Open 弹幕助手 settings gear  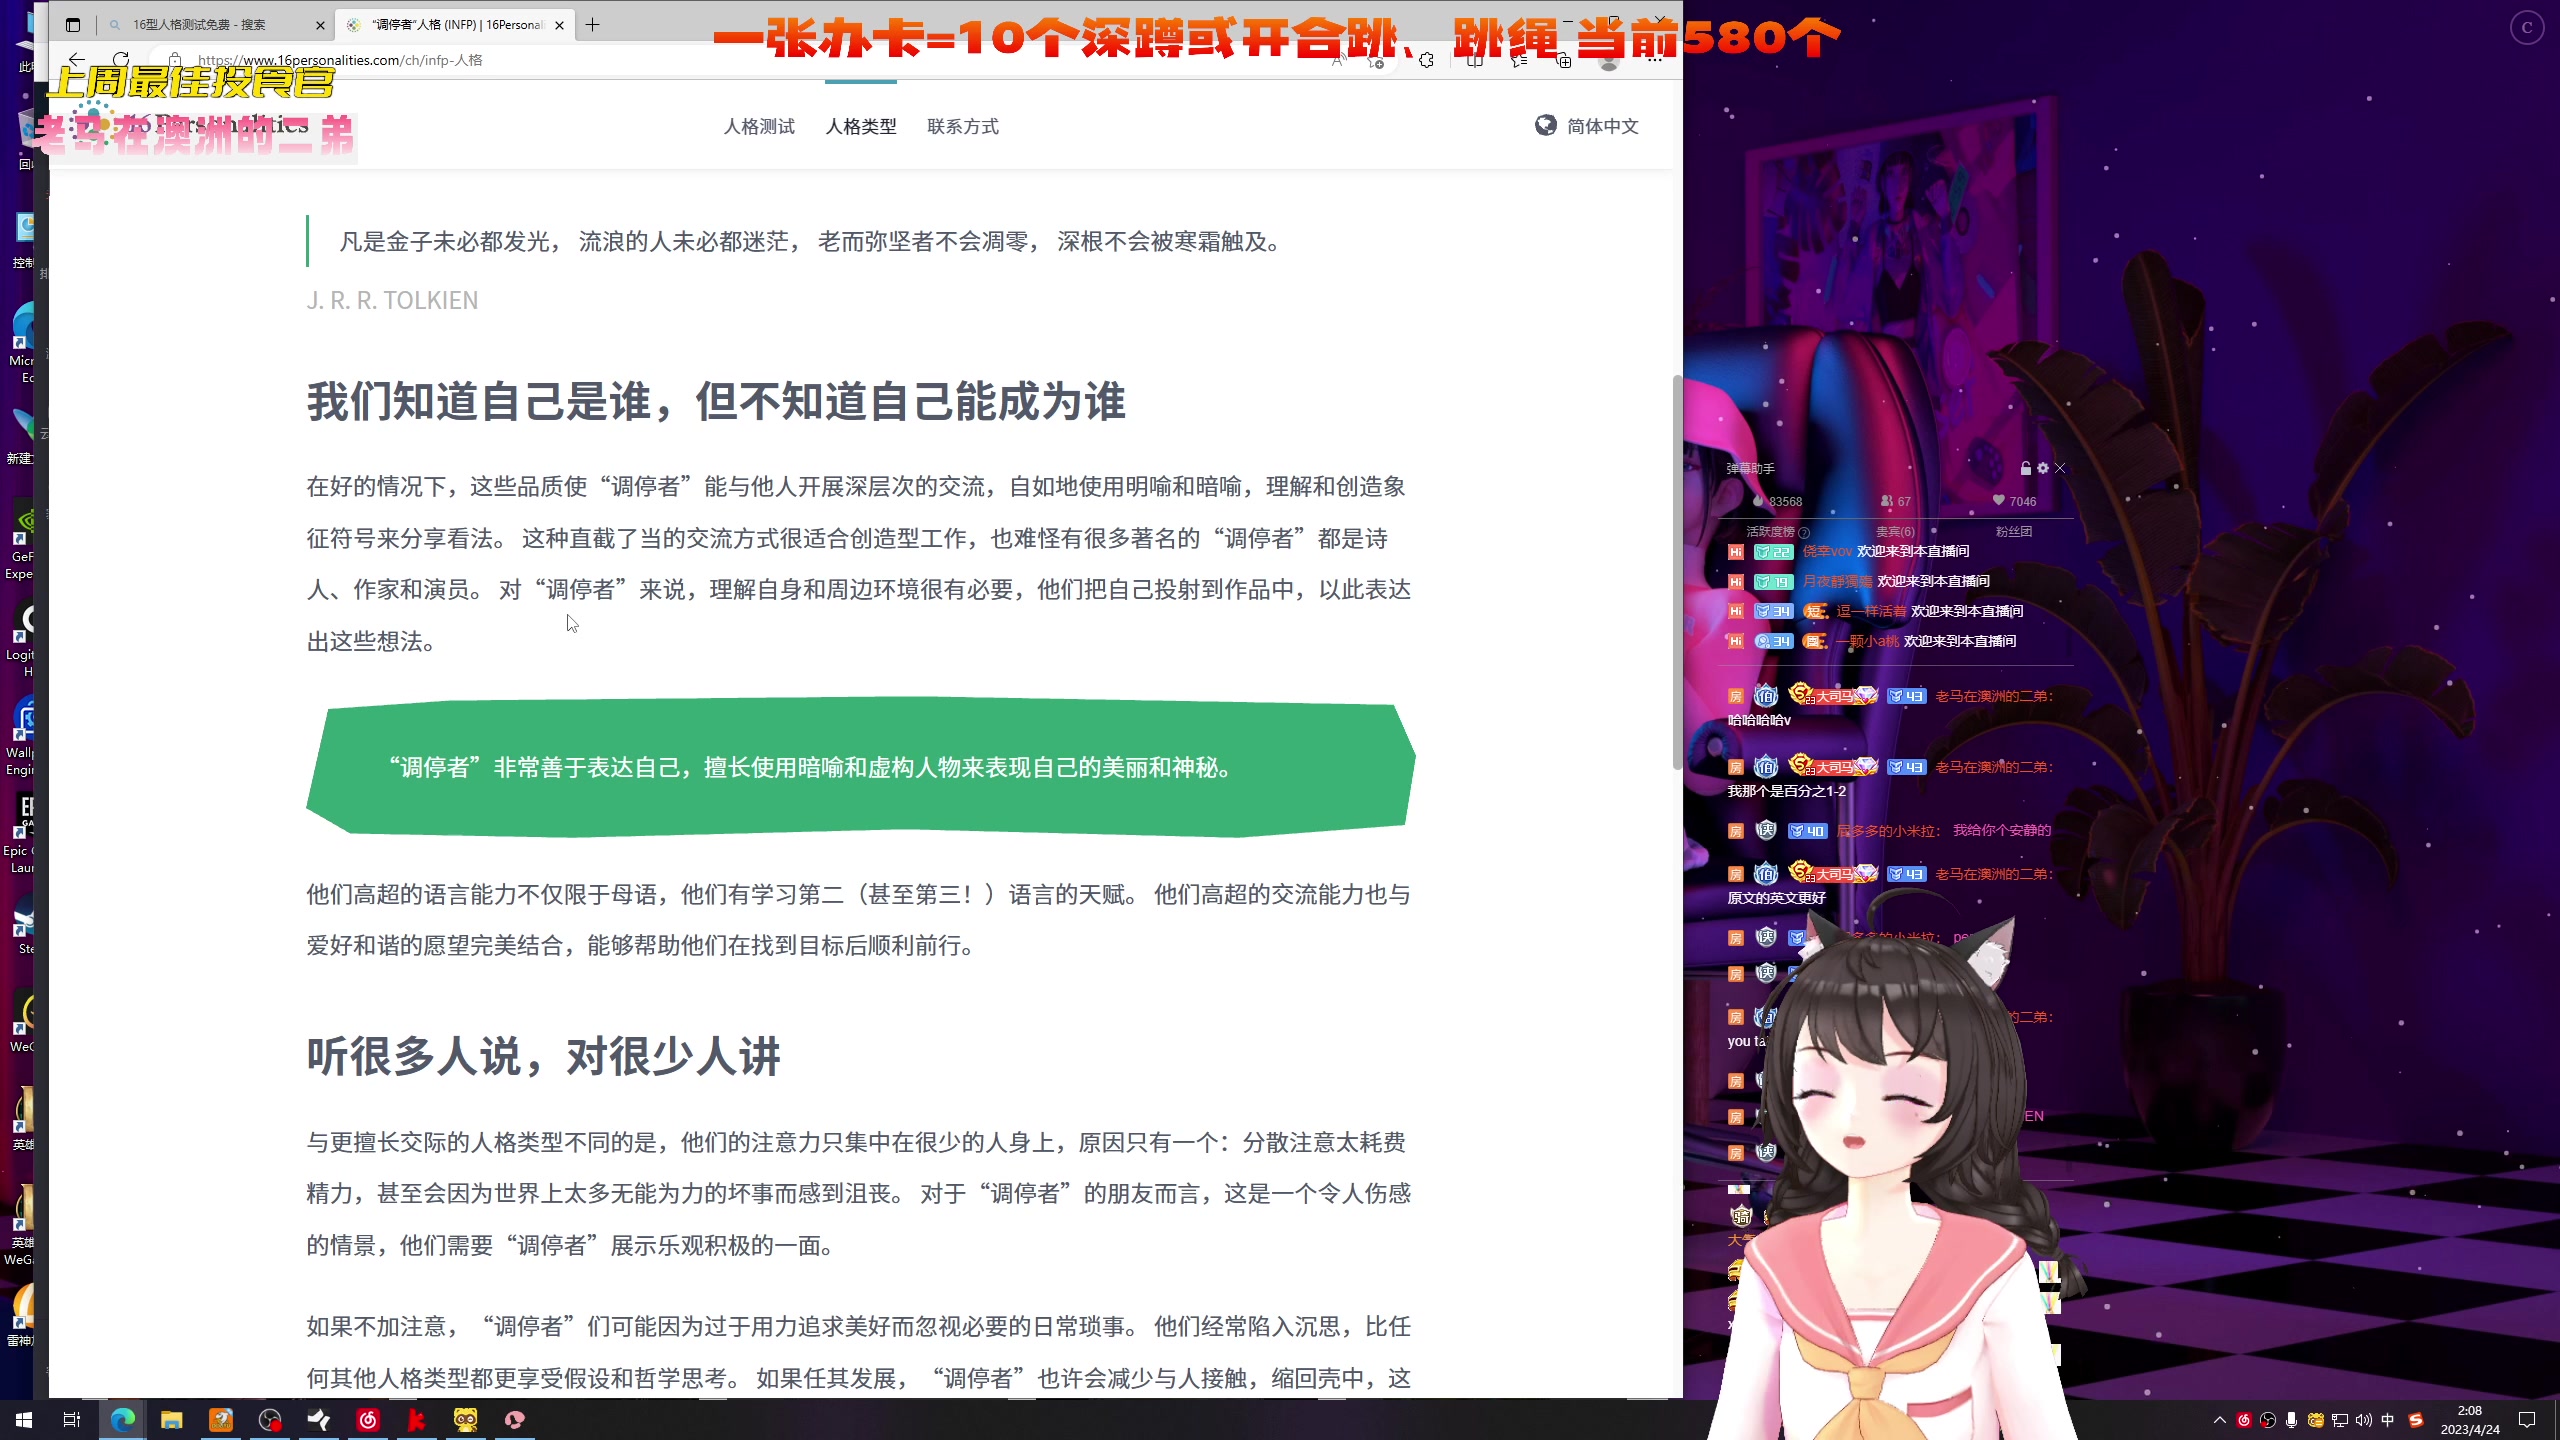[x=2043, y=468]
